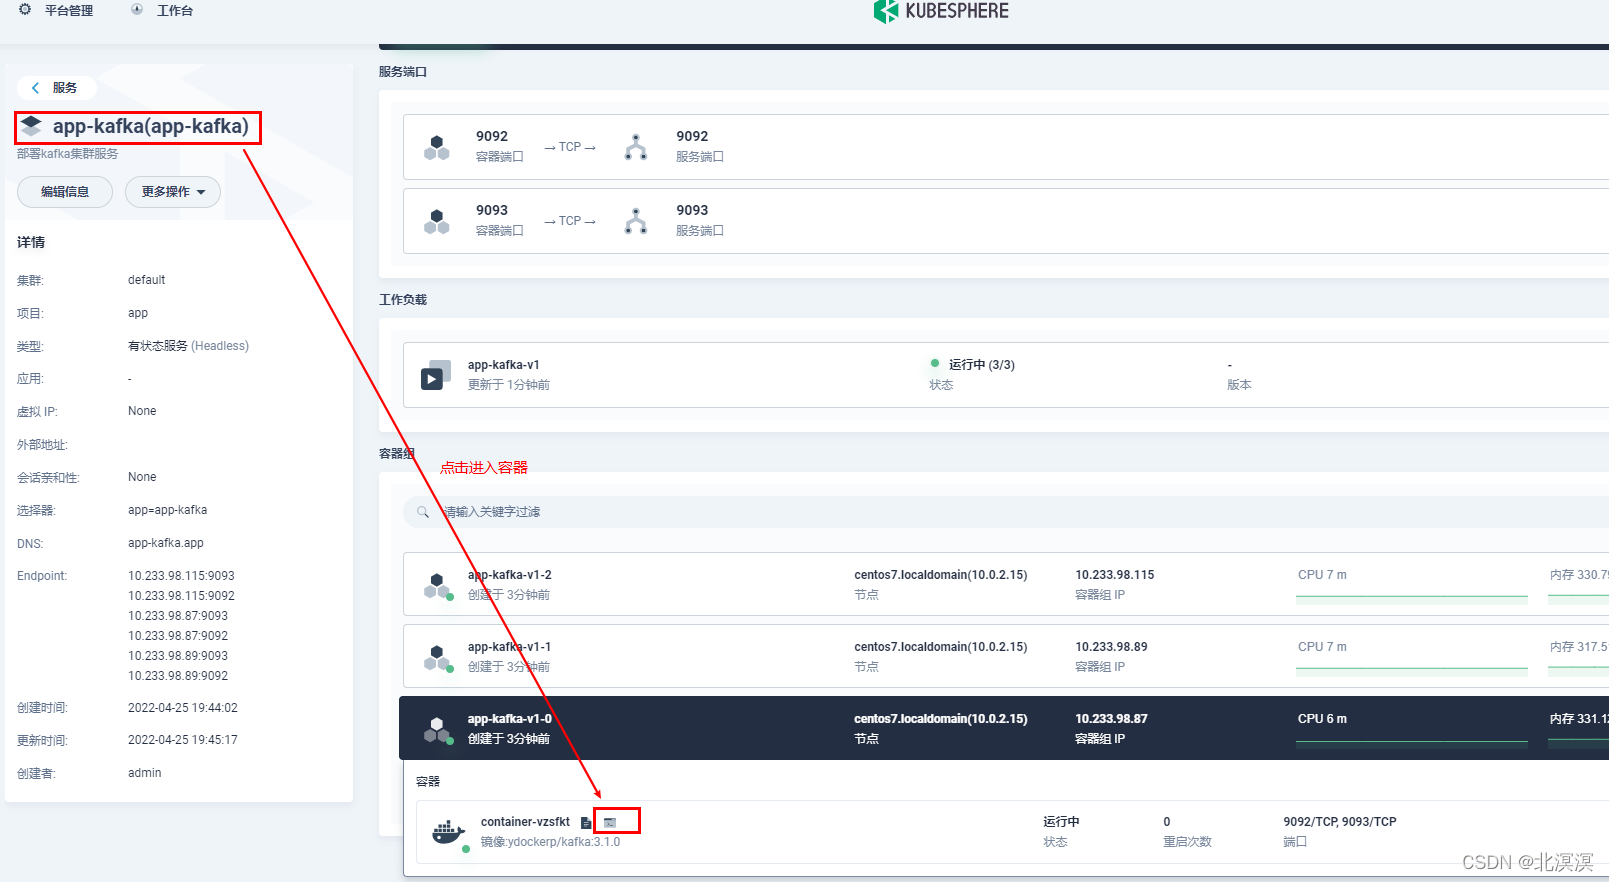The width and height of the screenshot is (1609, 882).
Task: Click the creator value admin
Action: pos(144,773)
